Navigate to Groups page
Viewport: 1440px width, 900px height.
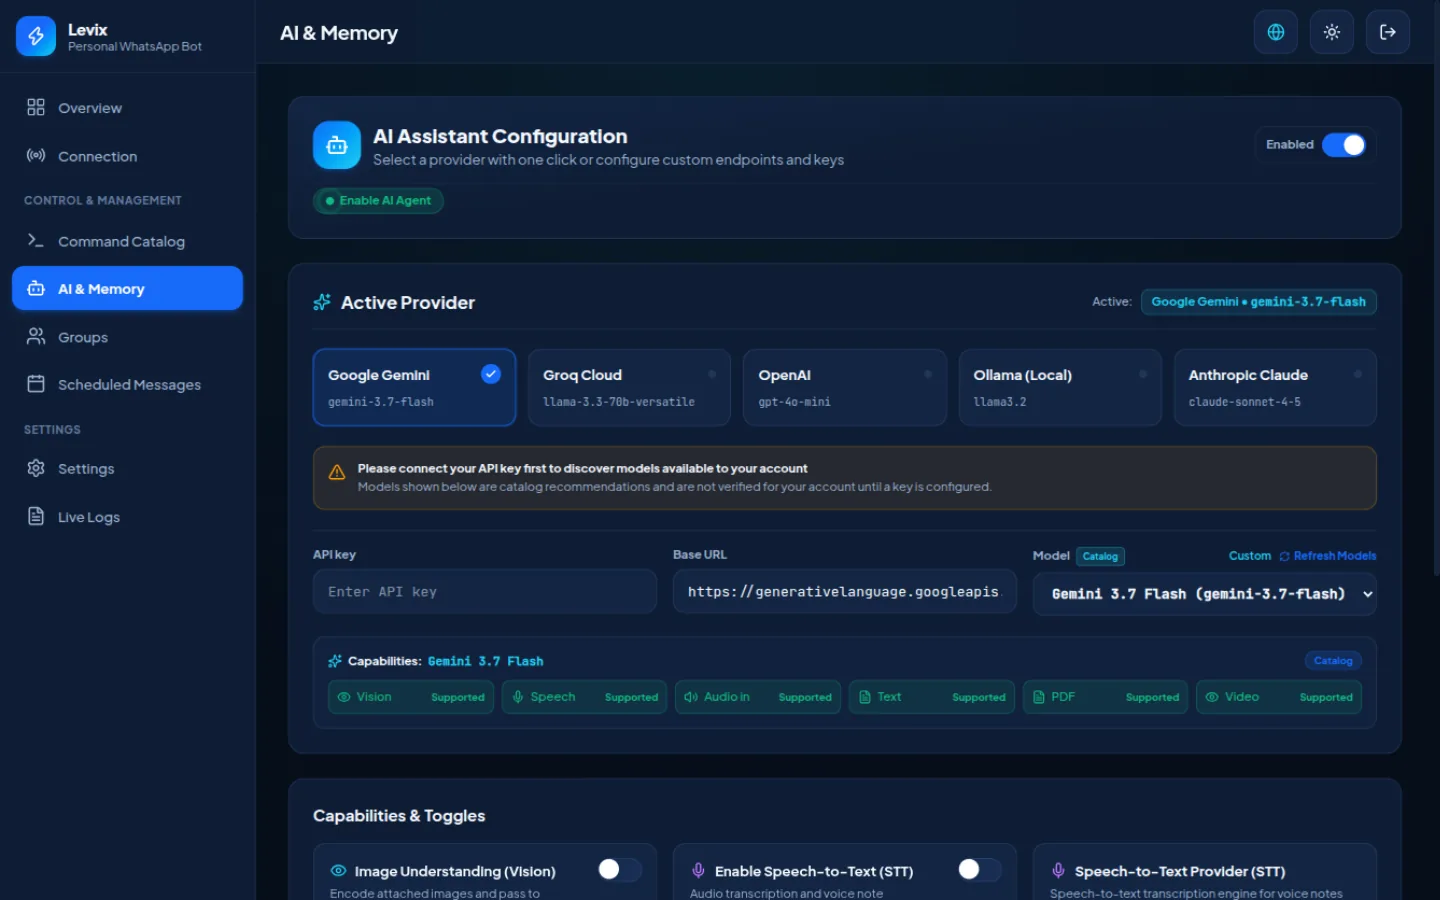127,337
